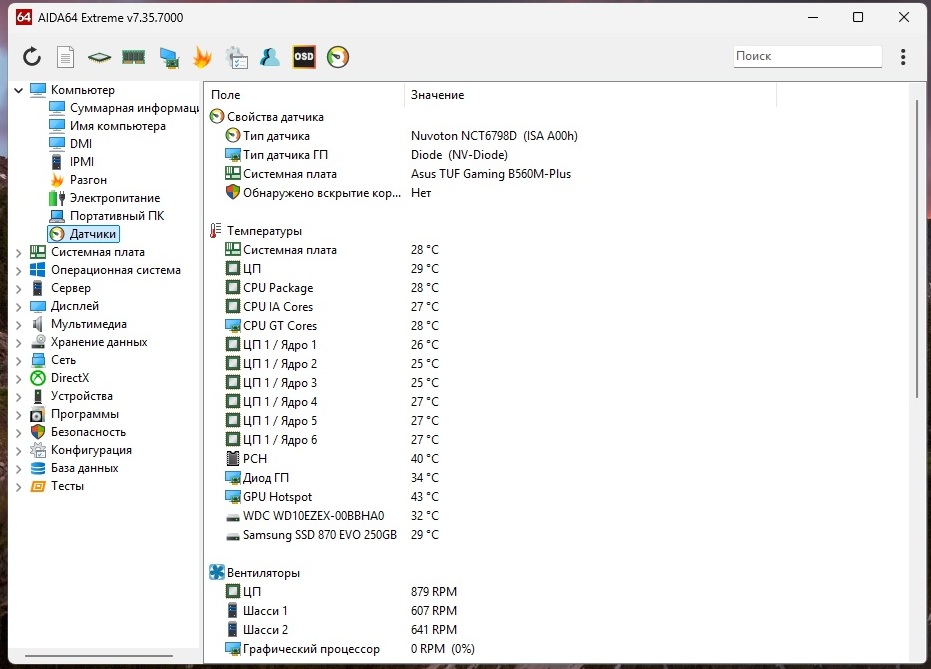Select Samsung SSD 870 EVO 250GB row

(x=331, y=535)
